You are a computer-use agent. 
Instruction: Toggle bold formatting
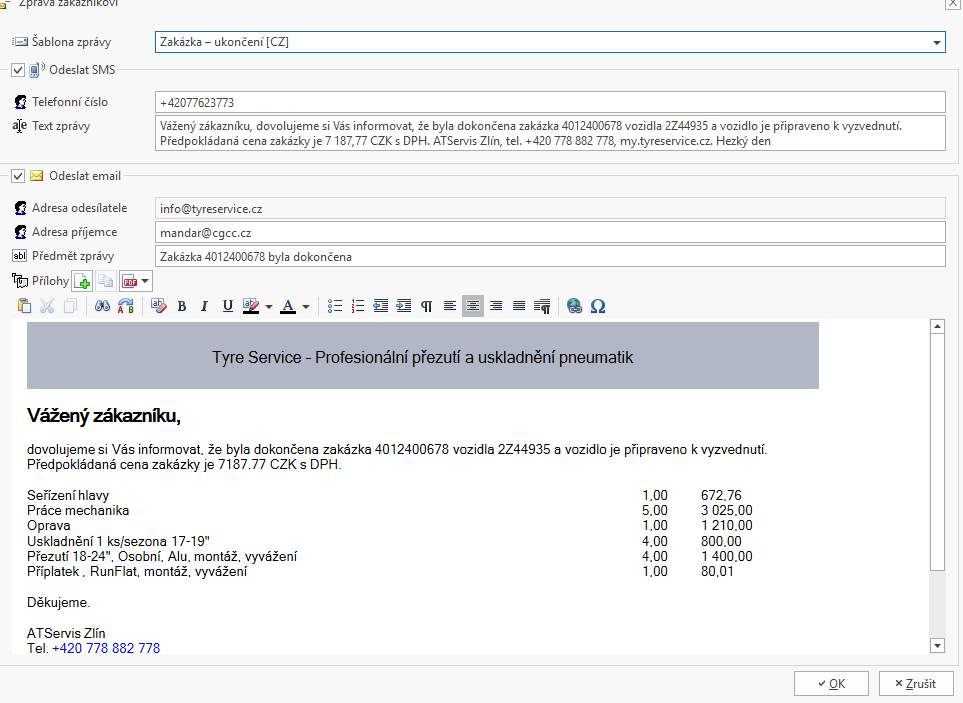pos(182,306)
